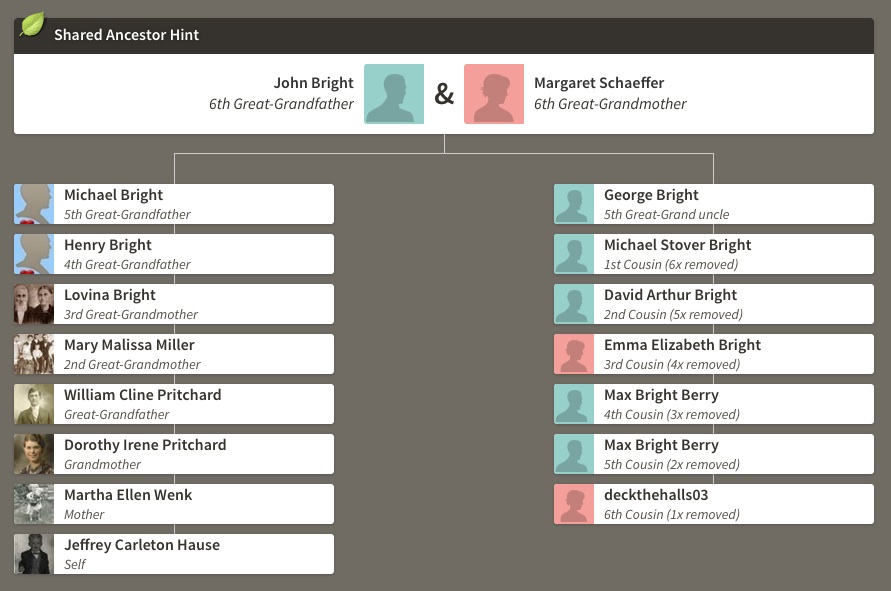
Task: Open Dorothy Irene Pritchard's portrait photo
Action: [34, 454]
